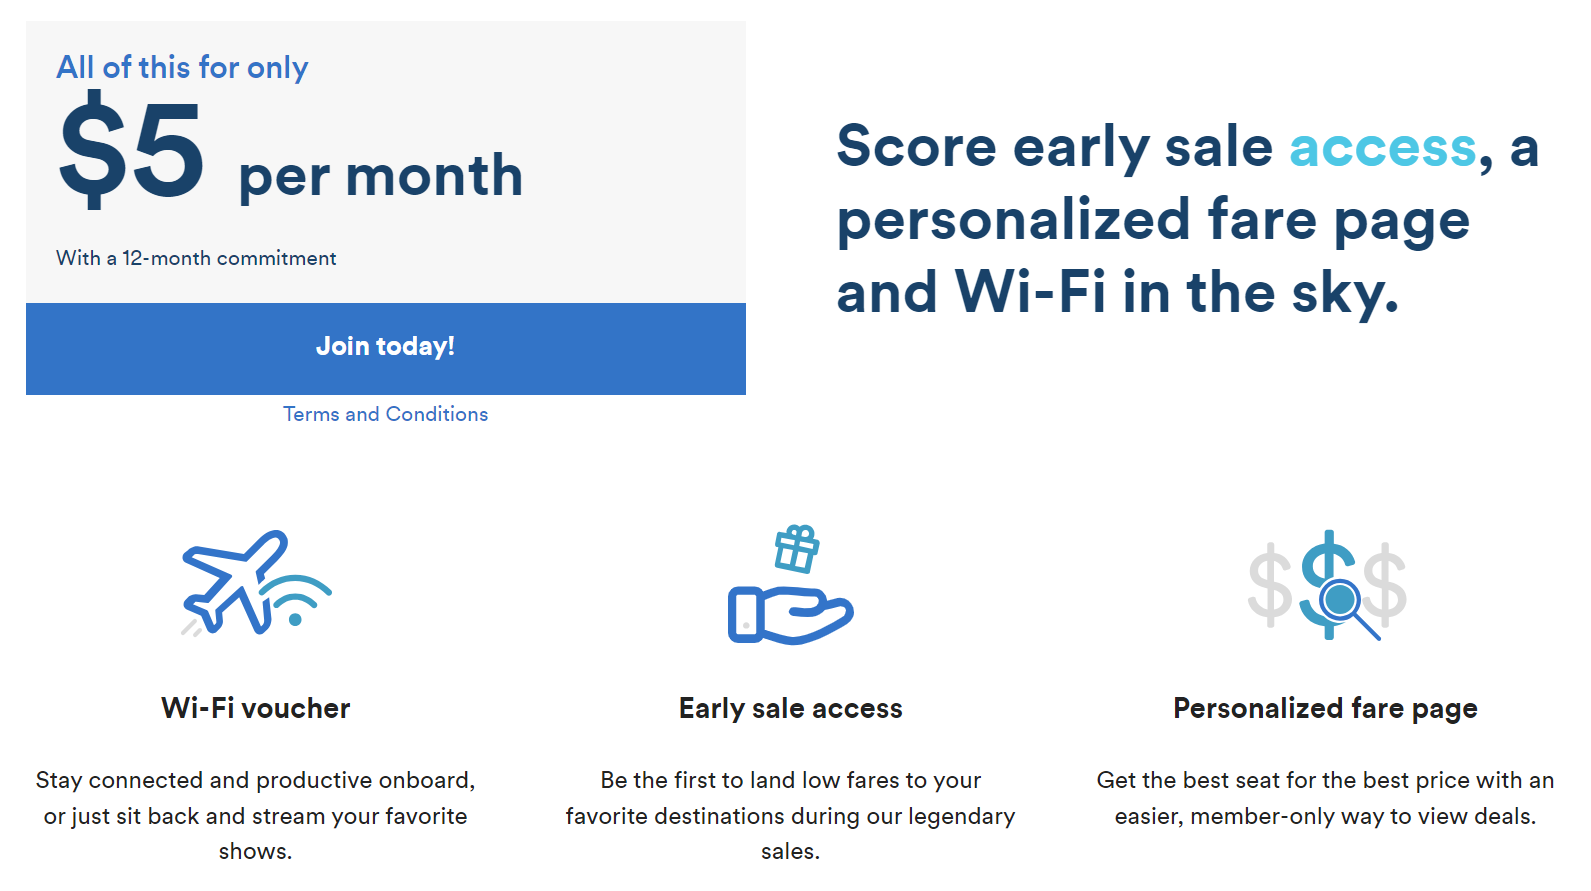This screenshot has height=891, width=1591.
Task: Click the large $5 price text
Action: pos(131,149)
